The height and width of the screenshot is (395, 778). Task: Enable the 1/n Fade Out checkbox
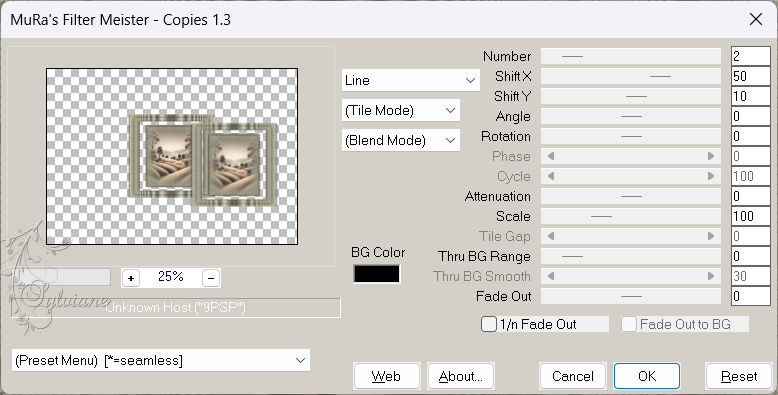(489, 324)
